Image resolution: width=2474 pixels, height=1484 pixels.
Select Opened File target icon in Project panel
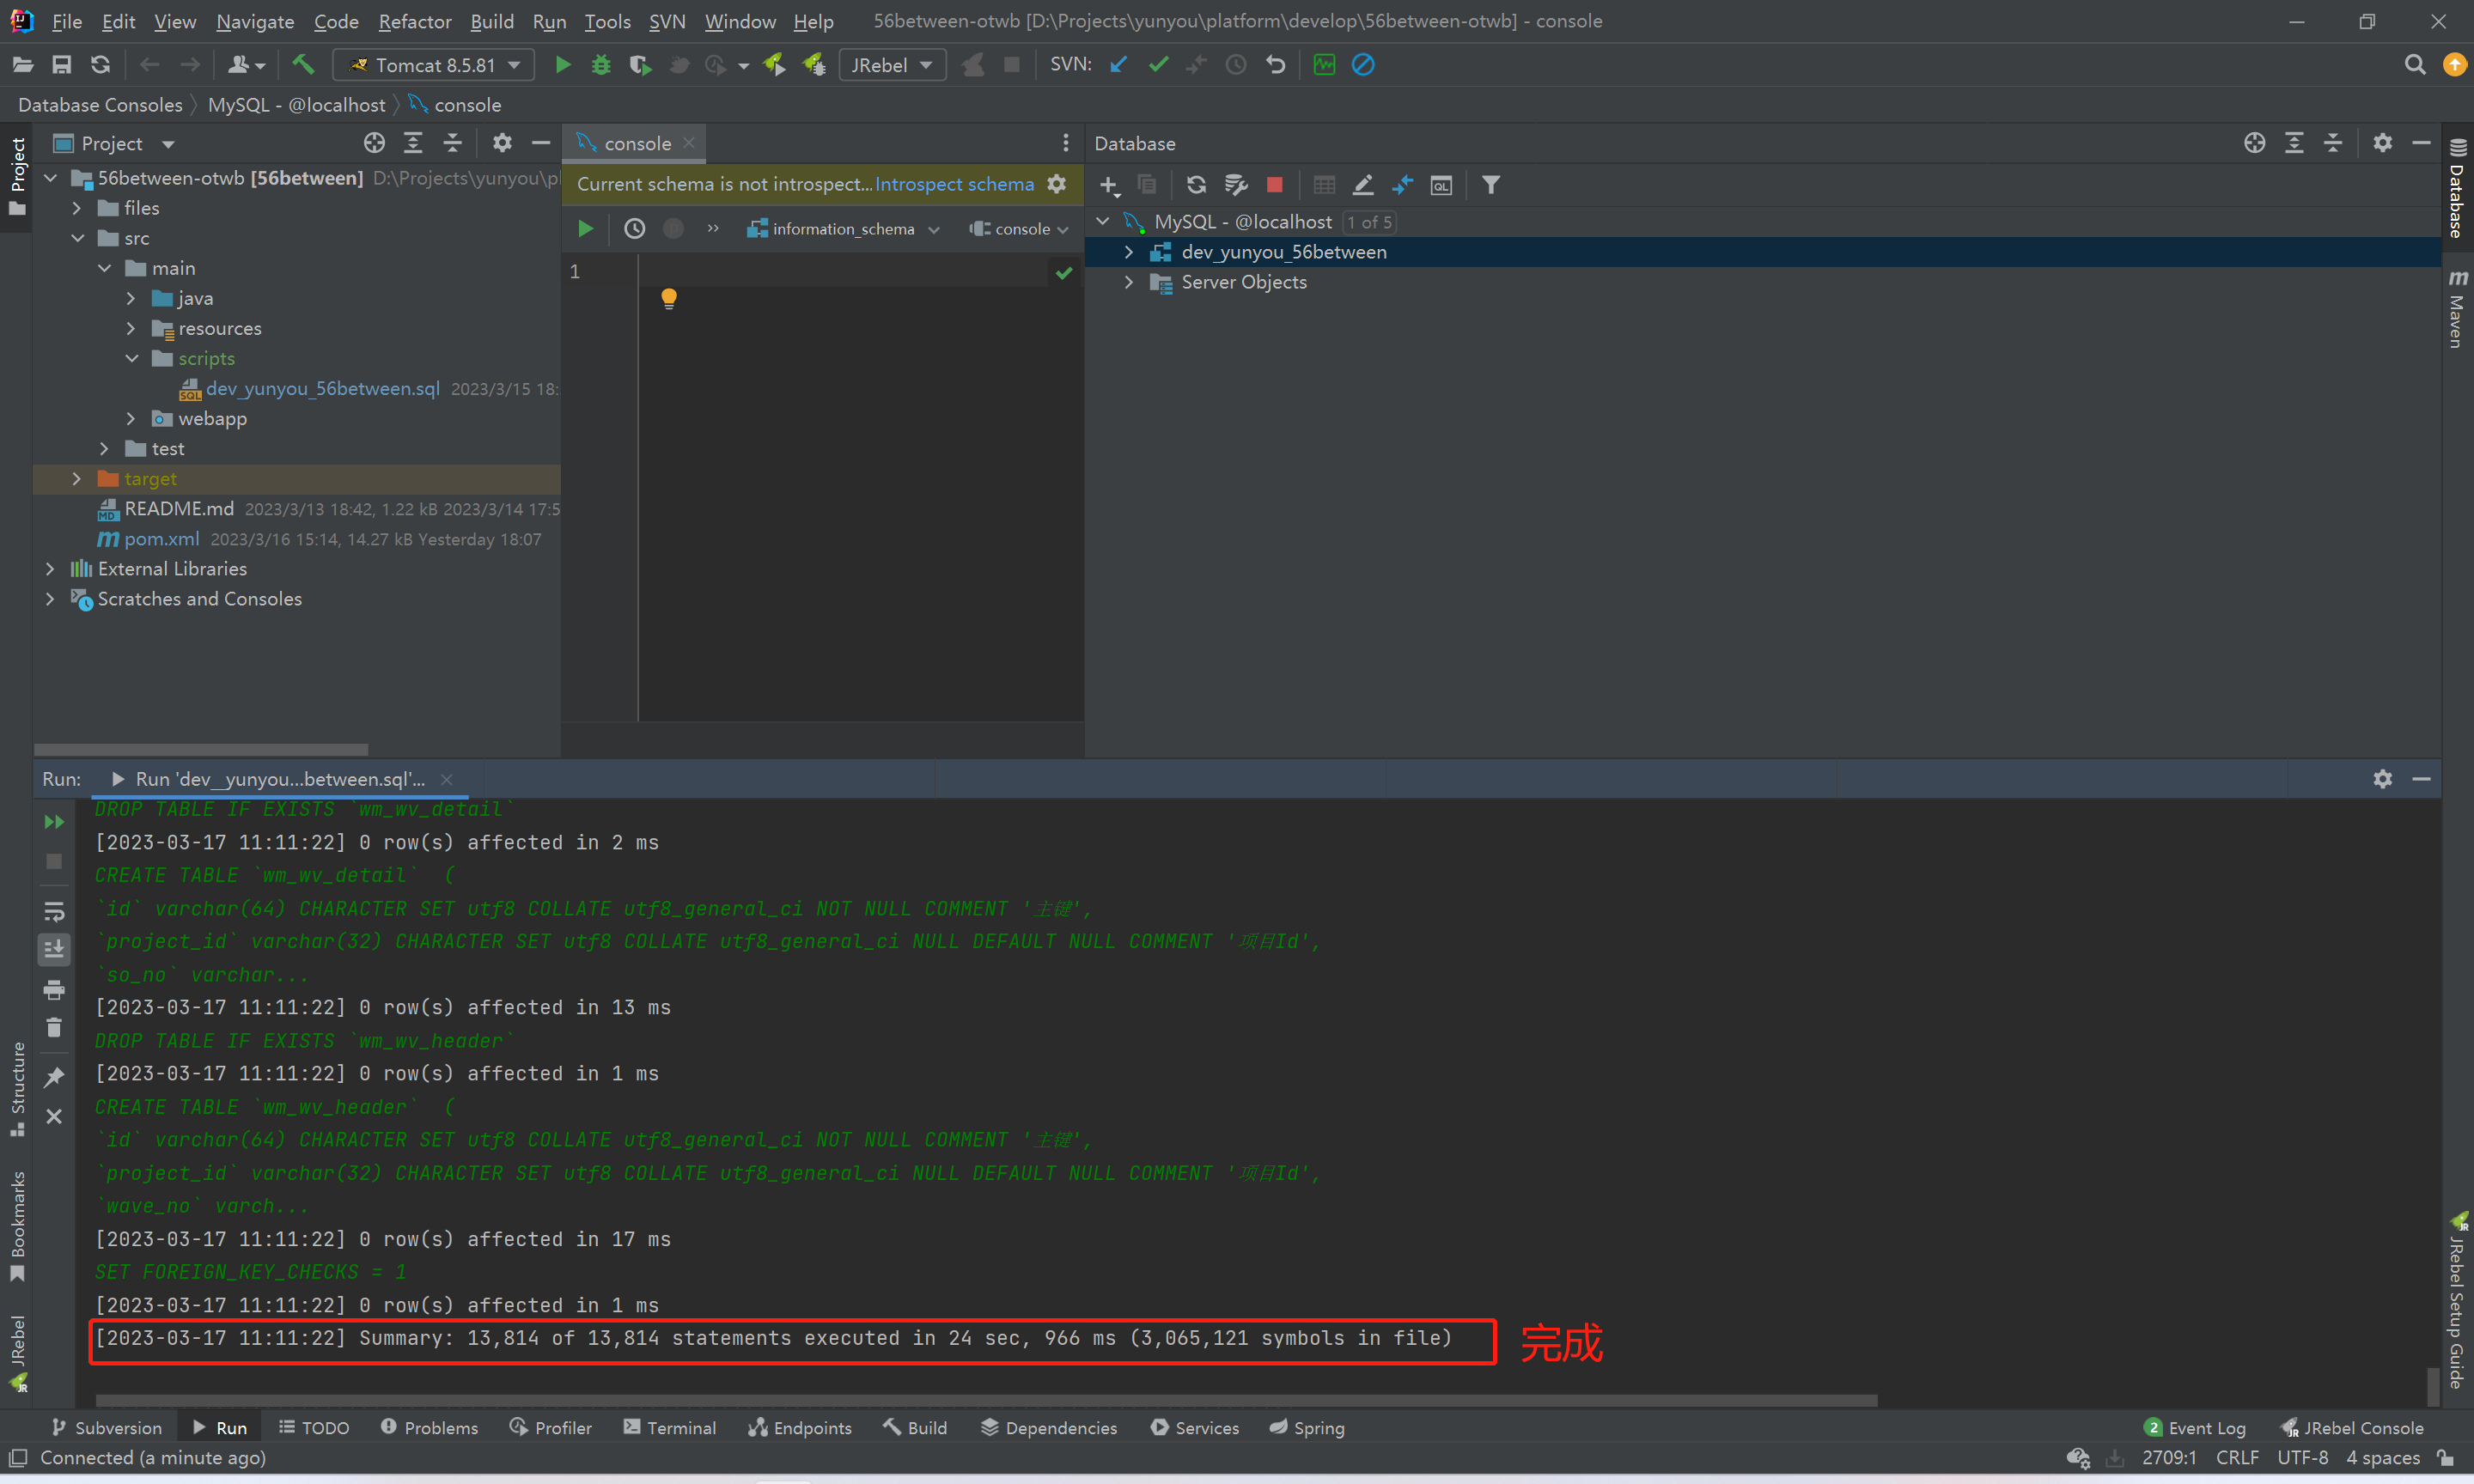pos(374,143)
